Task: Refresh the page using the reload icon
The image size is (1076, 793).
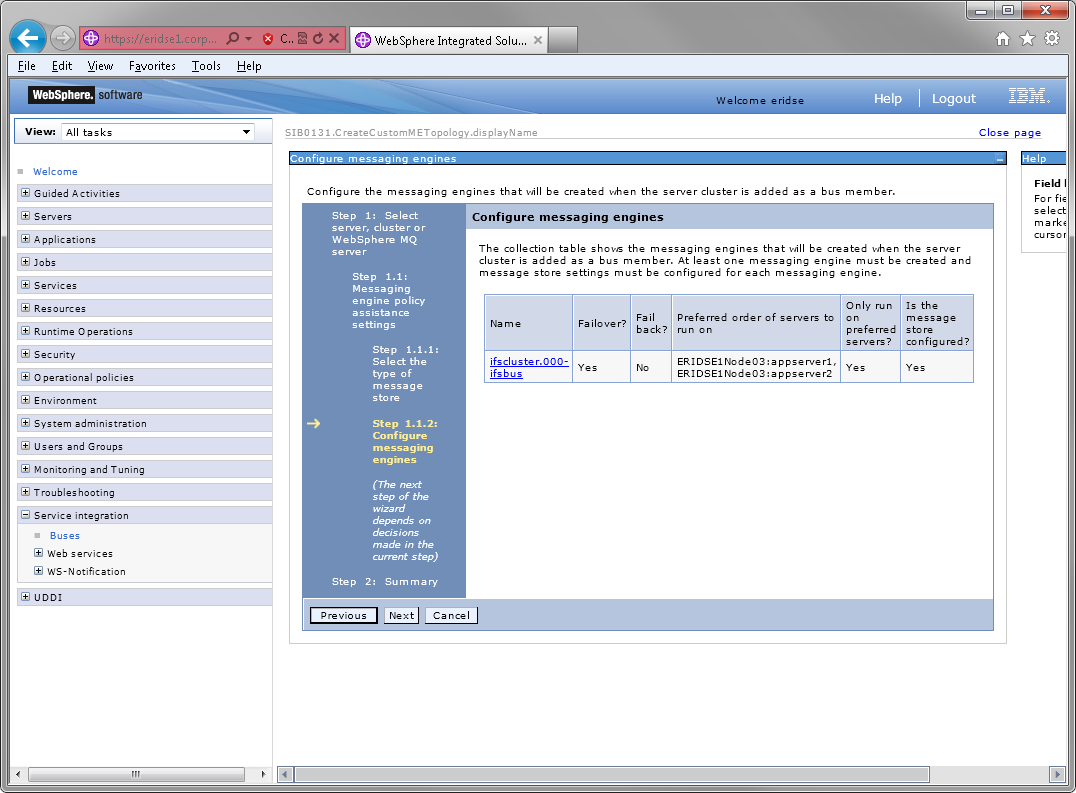Action: pos(318,38)
